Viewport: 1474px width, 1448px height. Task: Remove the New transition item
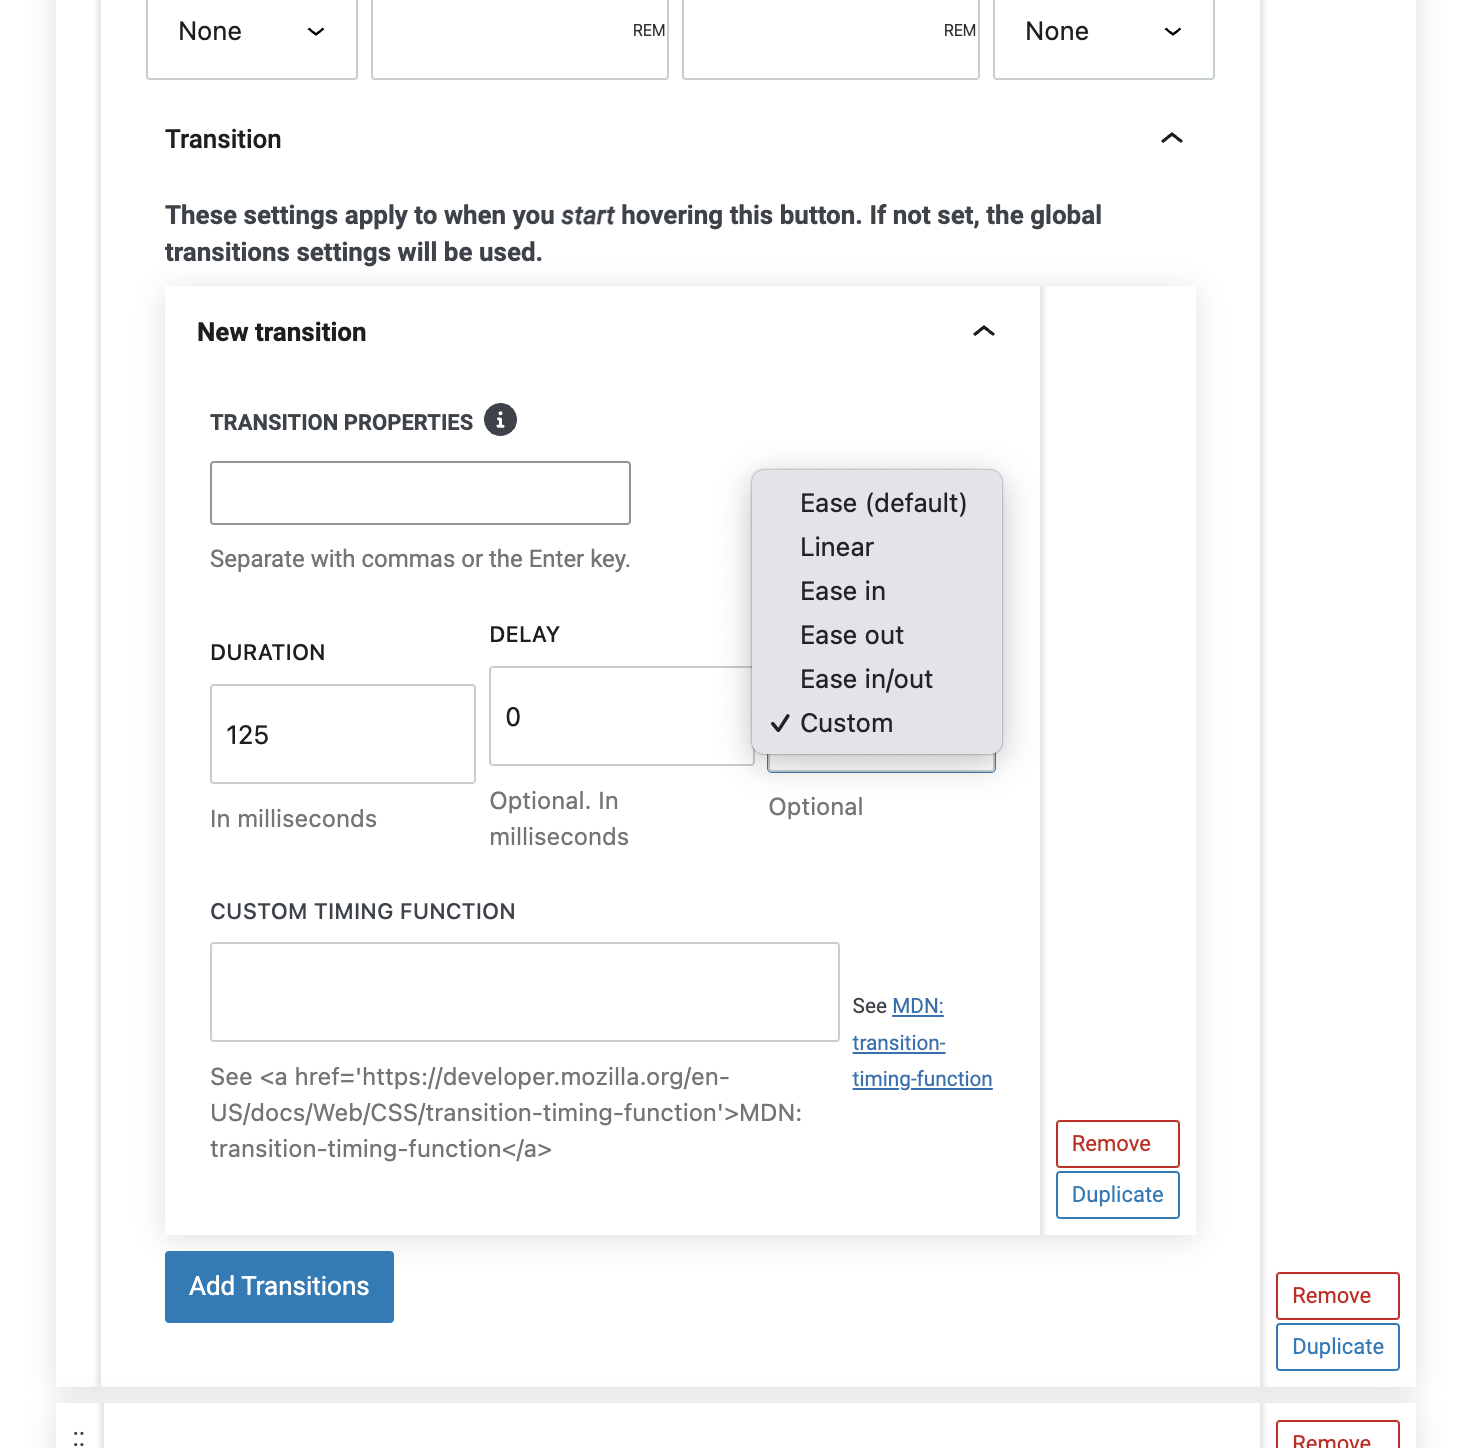(x=1117, y=1143)
